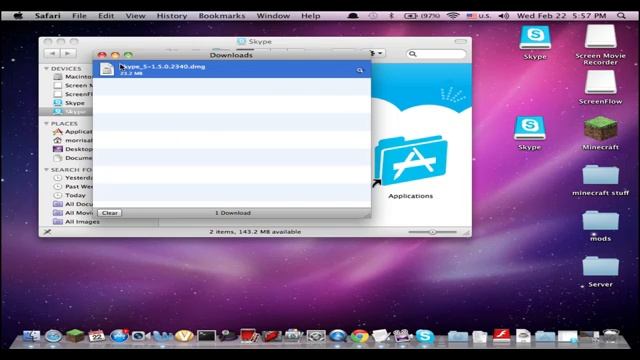
Task: Select All Movies saved search
Action: coord(73,213)
